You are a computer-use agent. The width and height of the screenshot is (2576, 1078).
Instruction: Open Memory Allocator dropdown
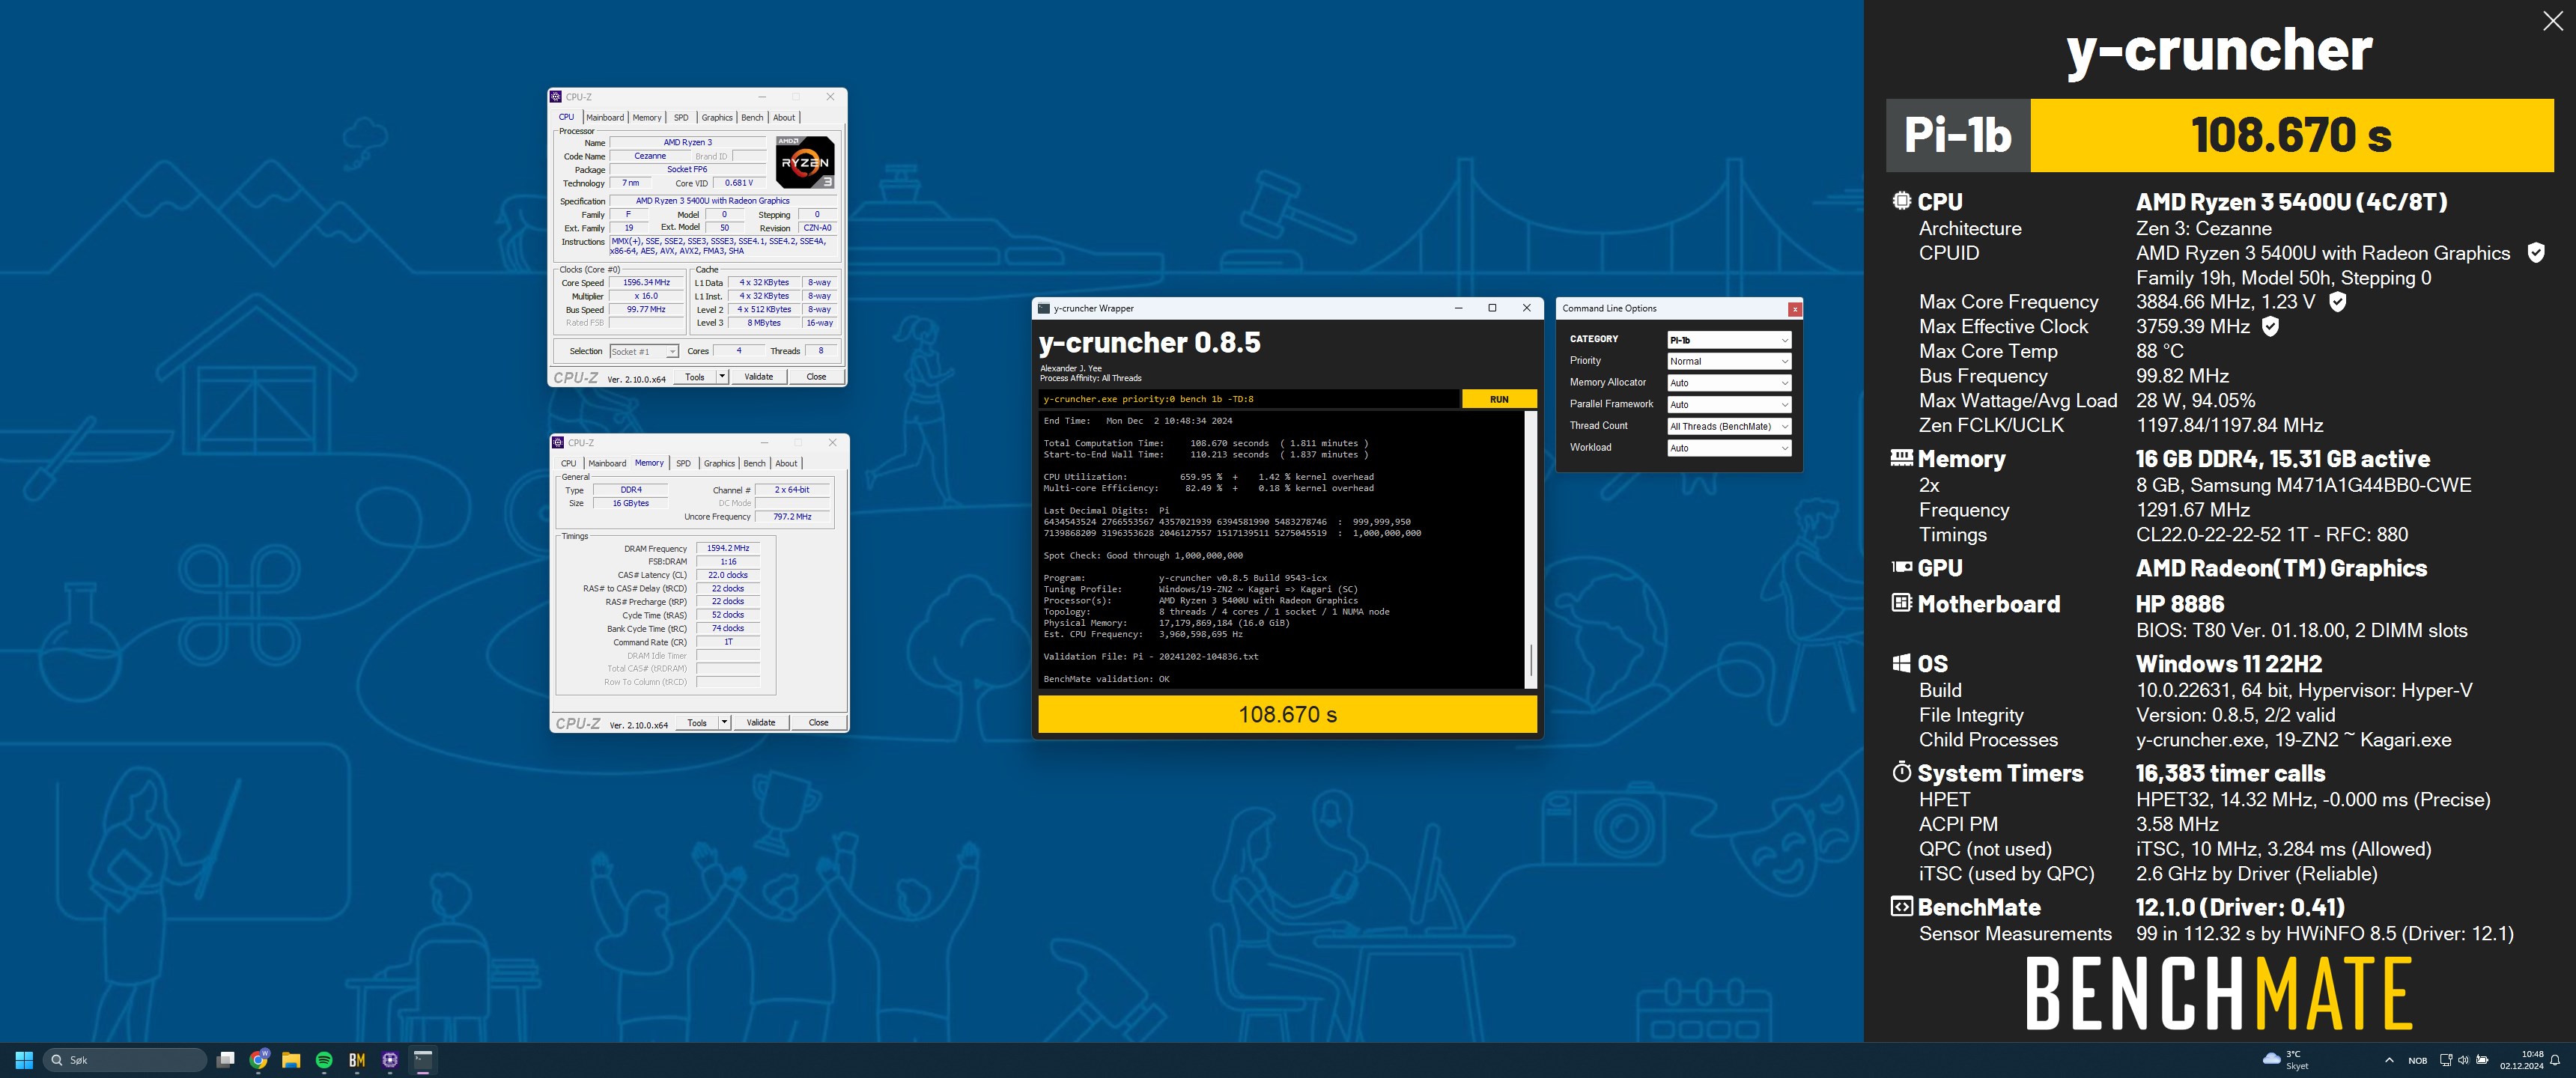1729,383
